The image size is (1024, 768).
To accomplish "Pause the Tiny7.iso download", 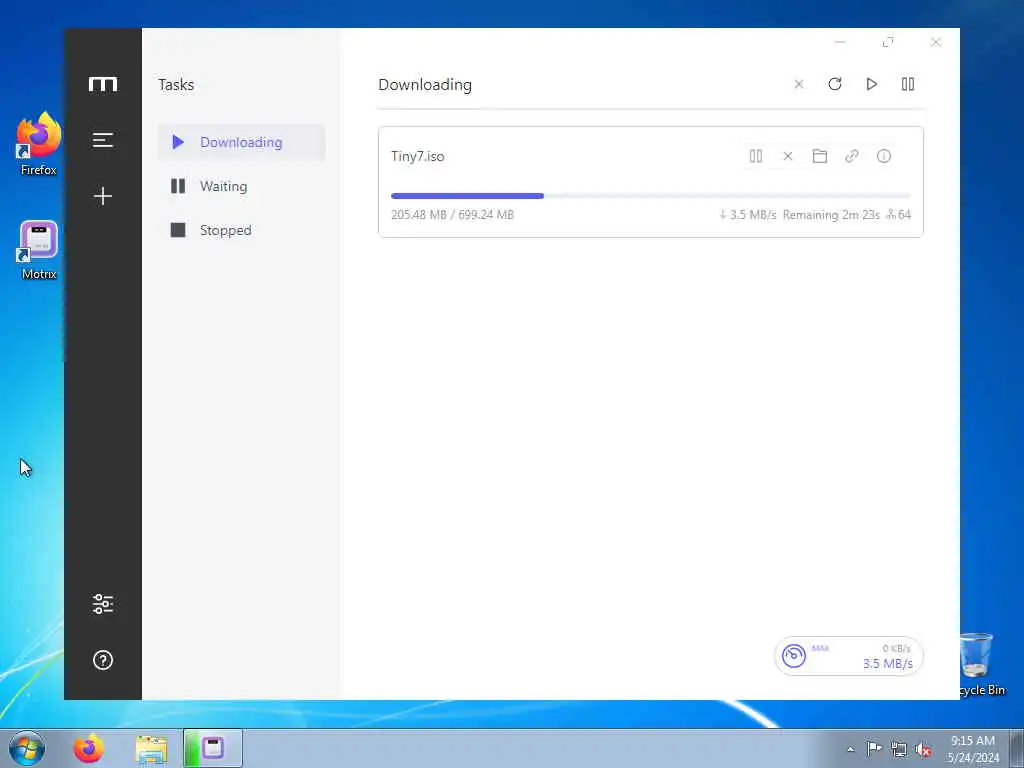I will click(756, 156).
